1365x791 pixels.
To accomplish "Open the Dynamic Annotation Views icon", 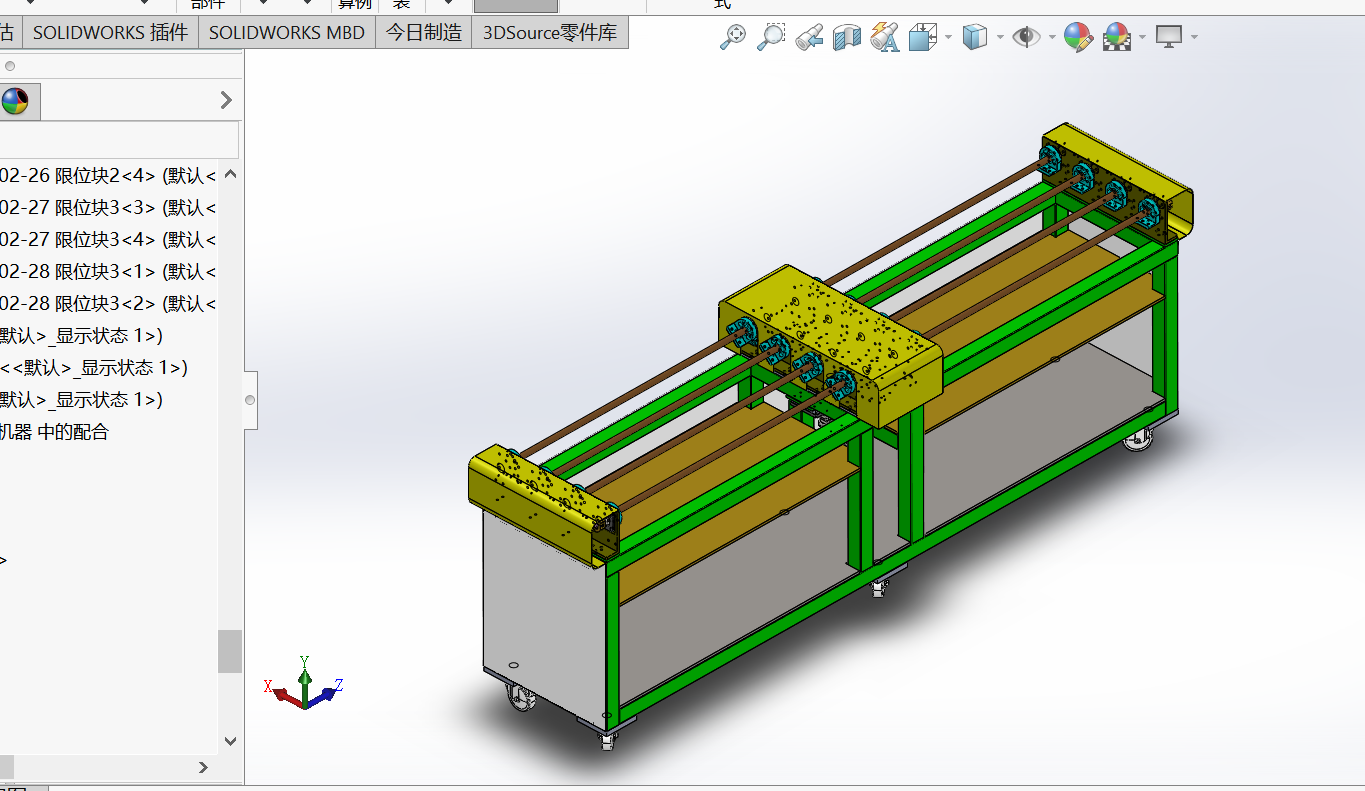I will click(x=884, y=37).
